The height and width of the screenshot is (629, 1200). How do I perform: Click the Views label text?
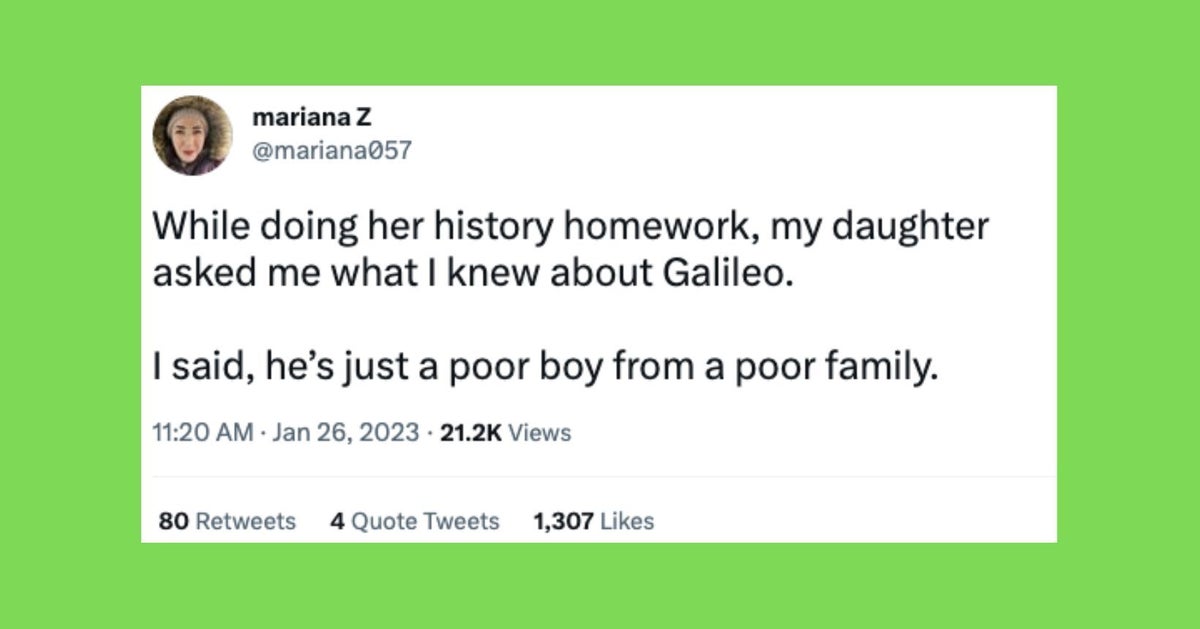[540, 432]
